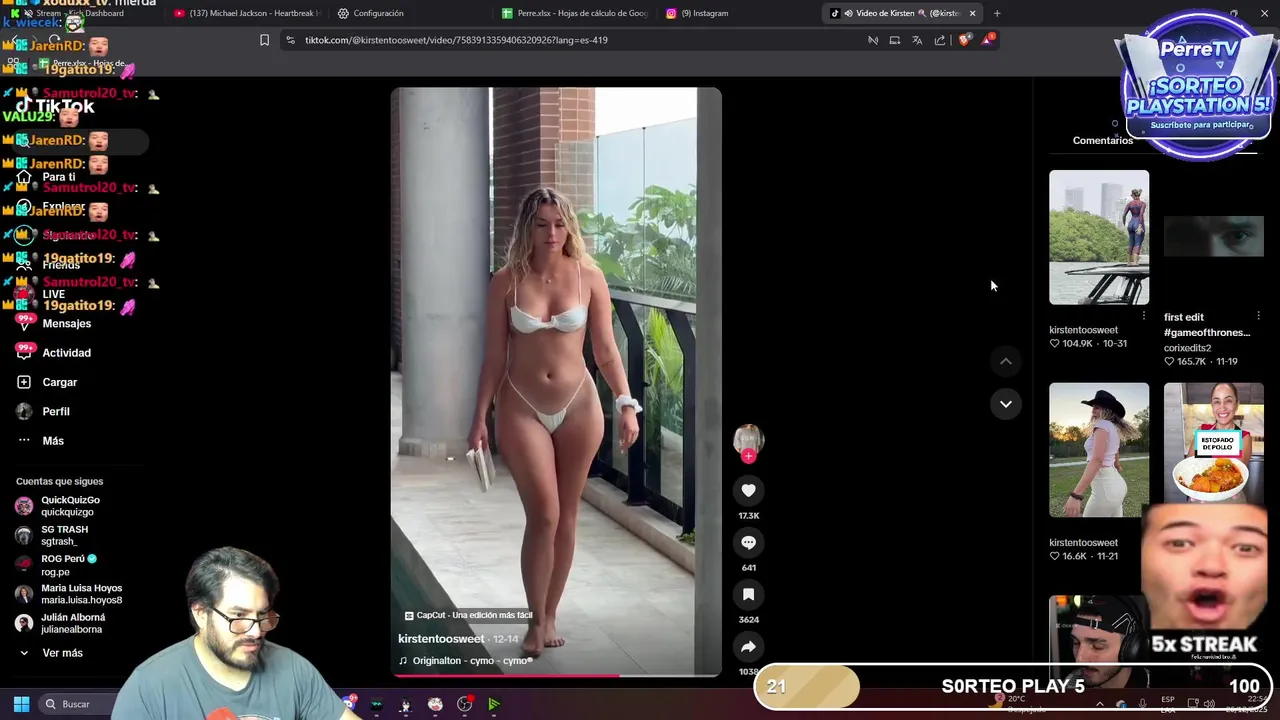Open Windows Start menu

point(21,704)
